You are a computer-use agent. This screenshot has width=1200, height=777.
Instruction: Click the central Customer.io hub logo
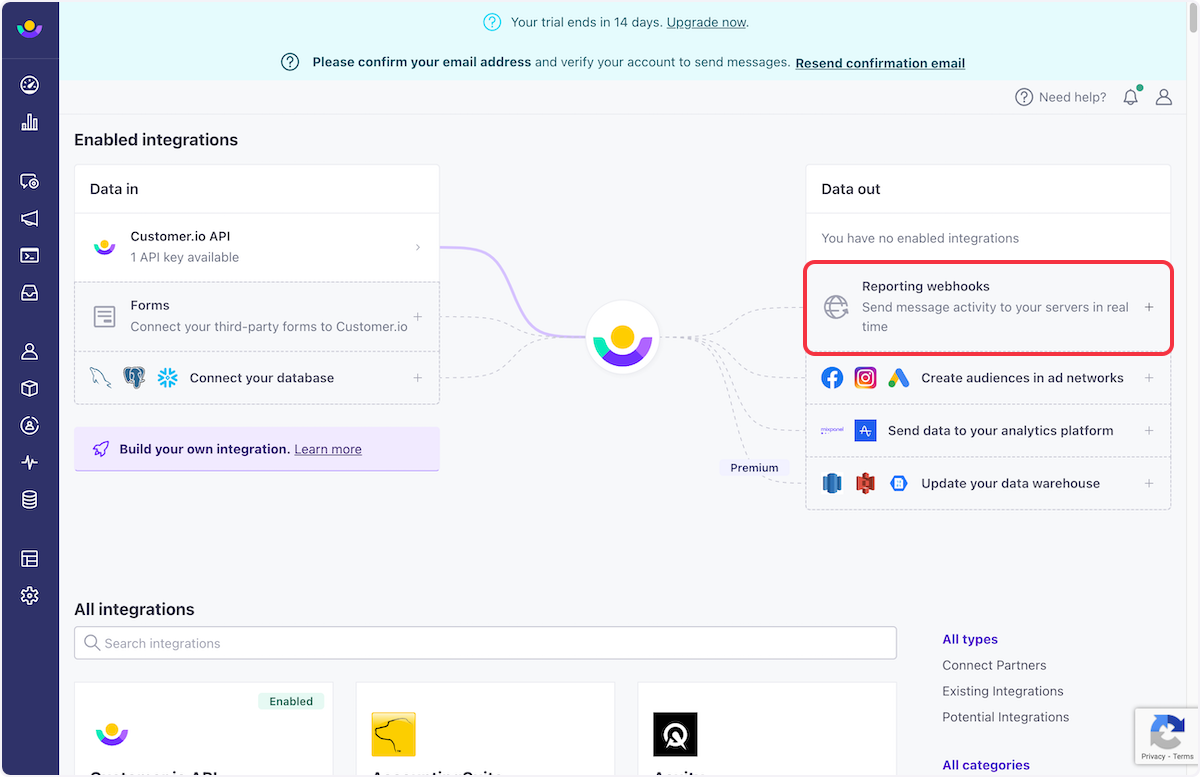pos(622,338)
